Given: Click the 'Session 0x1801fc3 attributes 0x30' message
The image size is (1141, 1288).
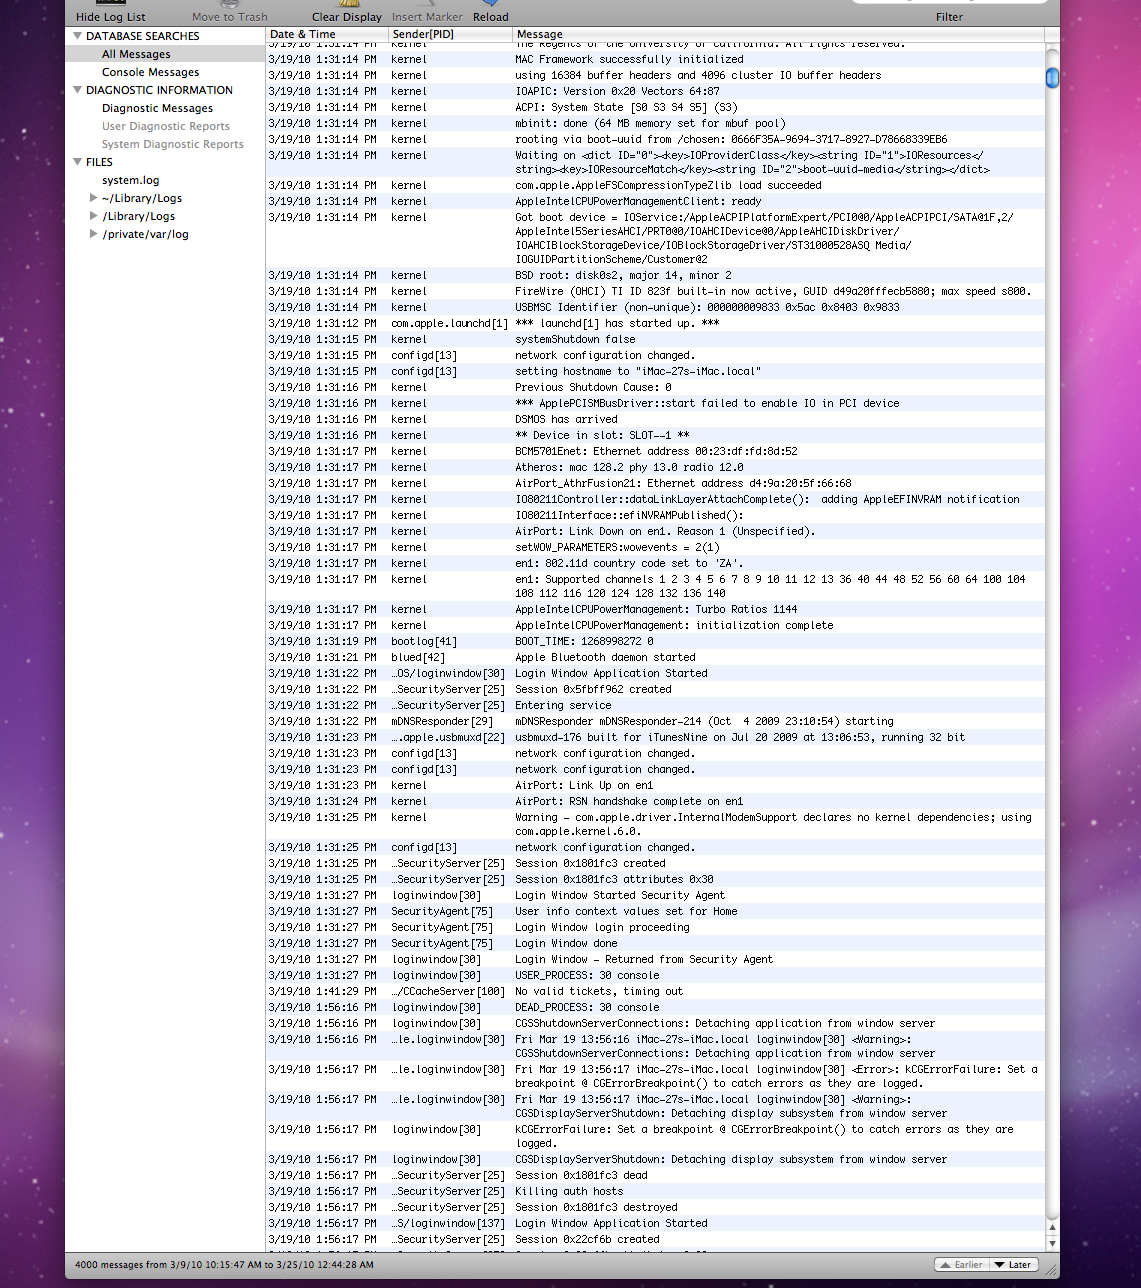Looking at the screenshot, I should pyautogui.click(x=614, y=879).
